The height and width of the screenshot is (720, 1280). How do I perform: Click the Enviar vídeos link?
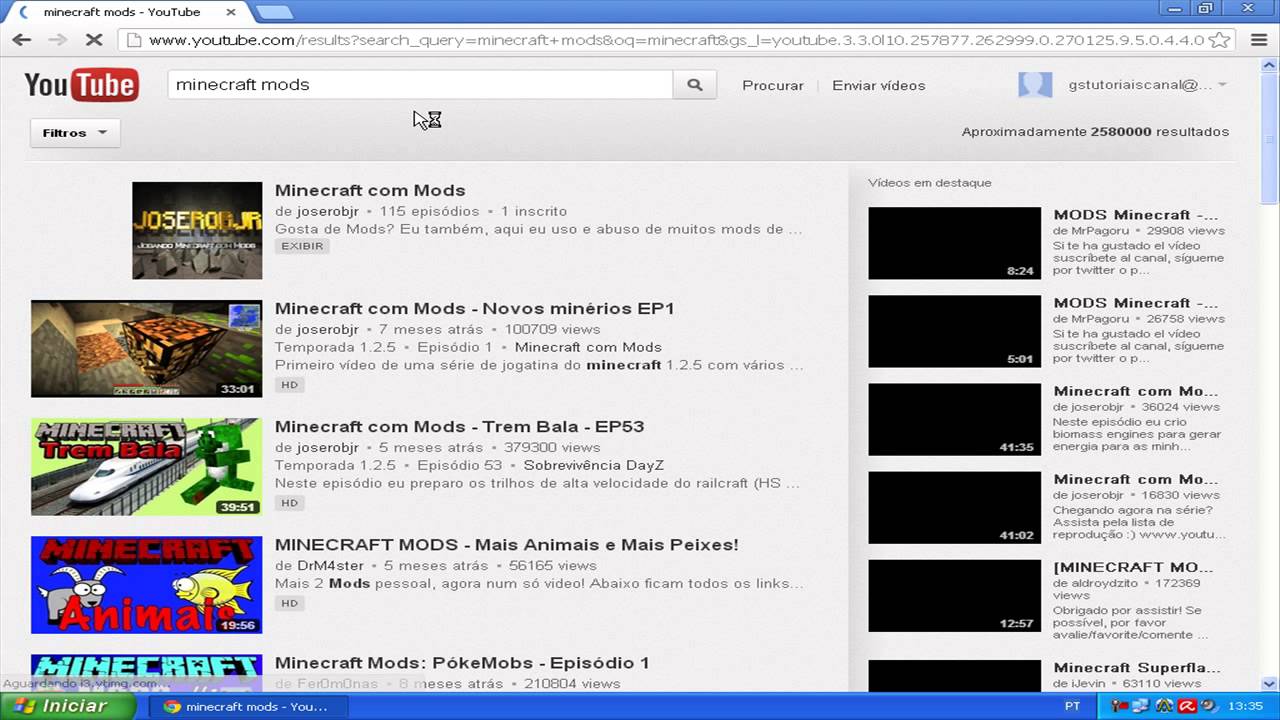click(879, 86)
